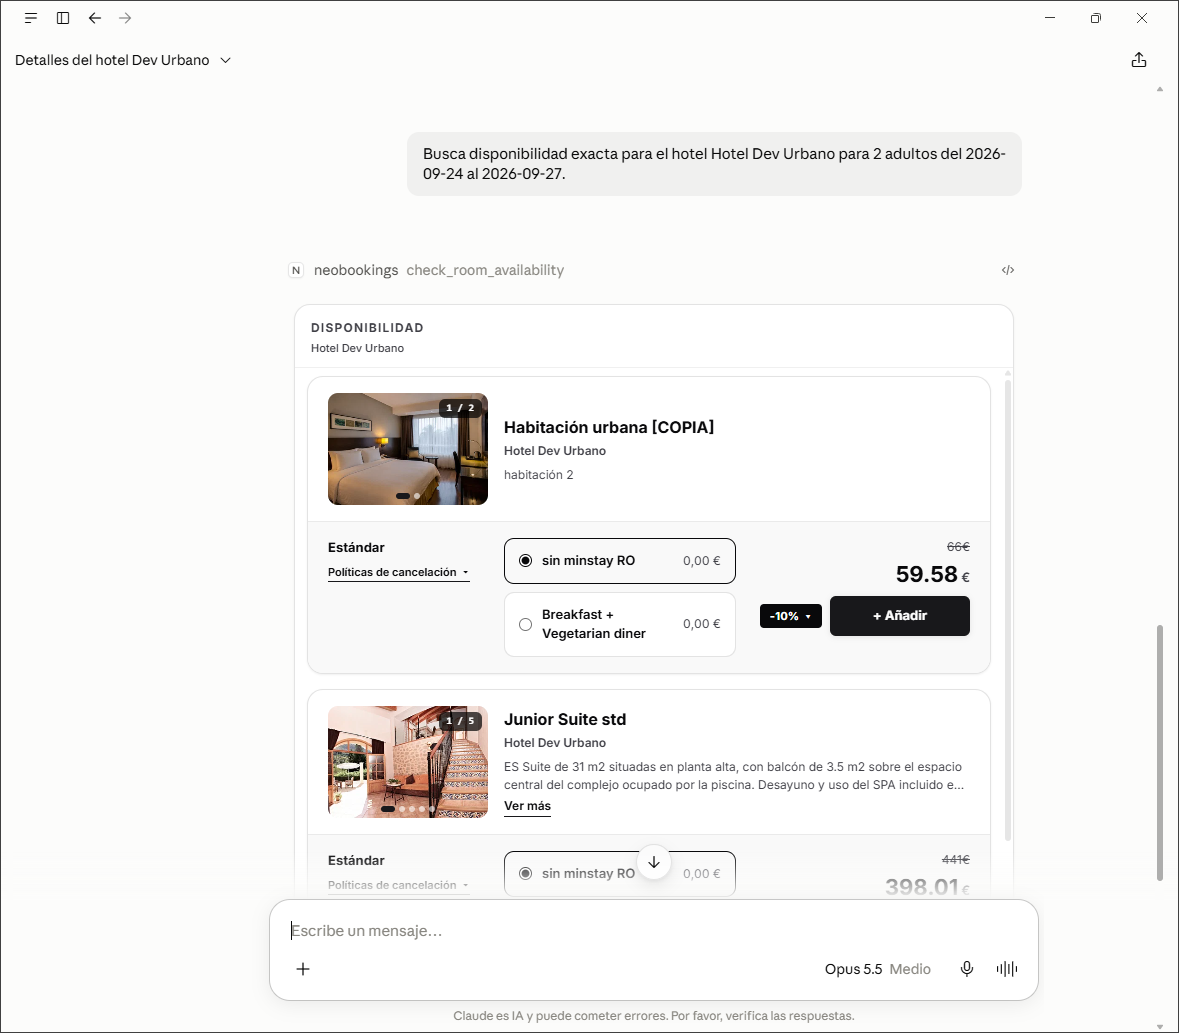Image resolution: width=1179 pixels, height=1033 pixels.
Task: Go forward with the right arrow
Action: [126, 18]
